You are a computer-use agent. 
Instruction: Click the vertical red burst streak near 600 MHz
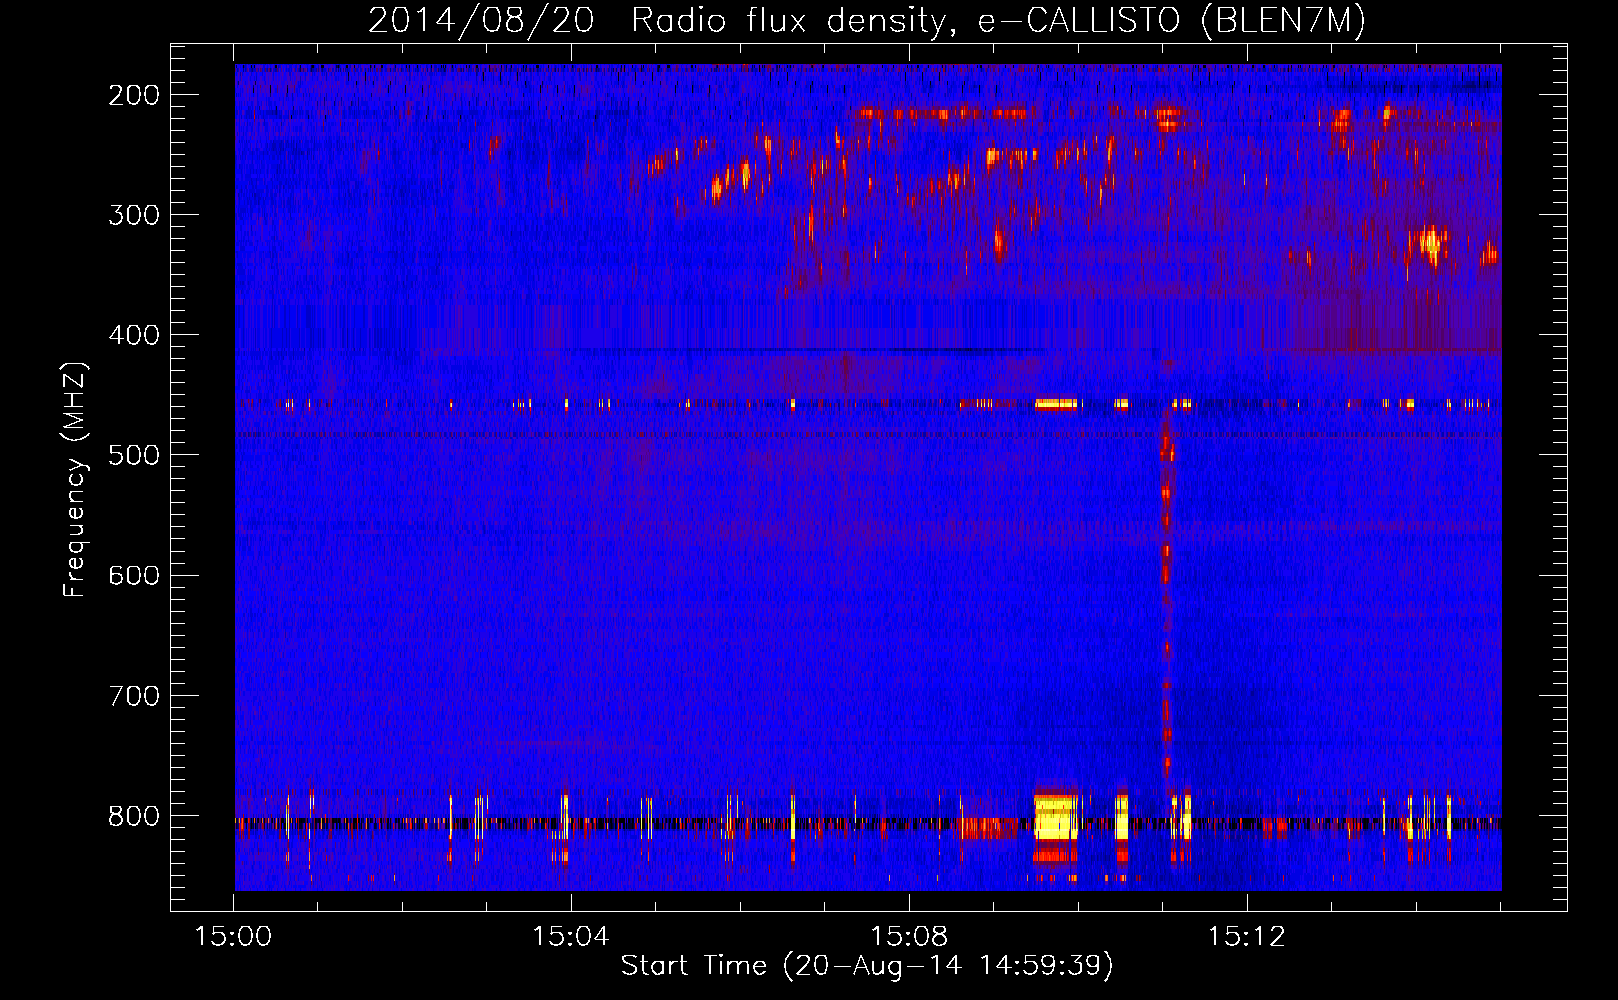(x=1166, y=600)
